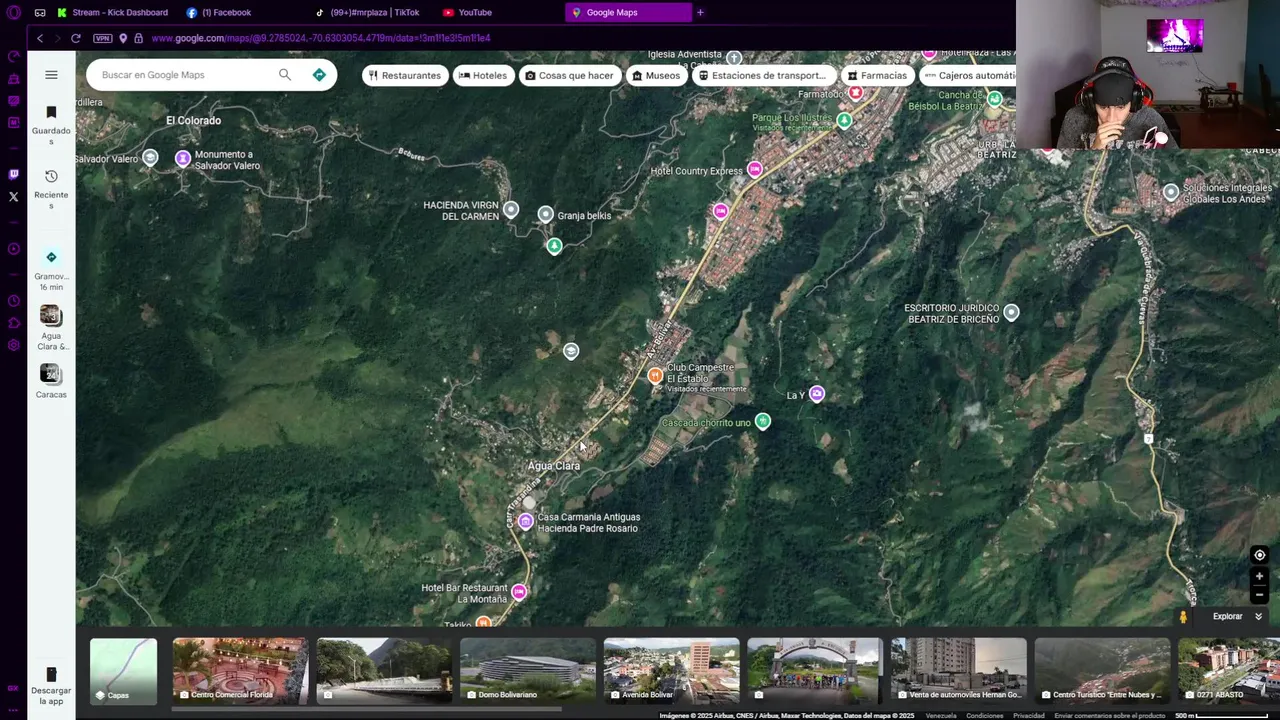Open Twitch icon in Opera sidebar

coord(13,174)
